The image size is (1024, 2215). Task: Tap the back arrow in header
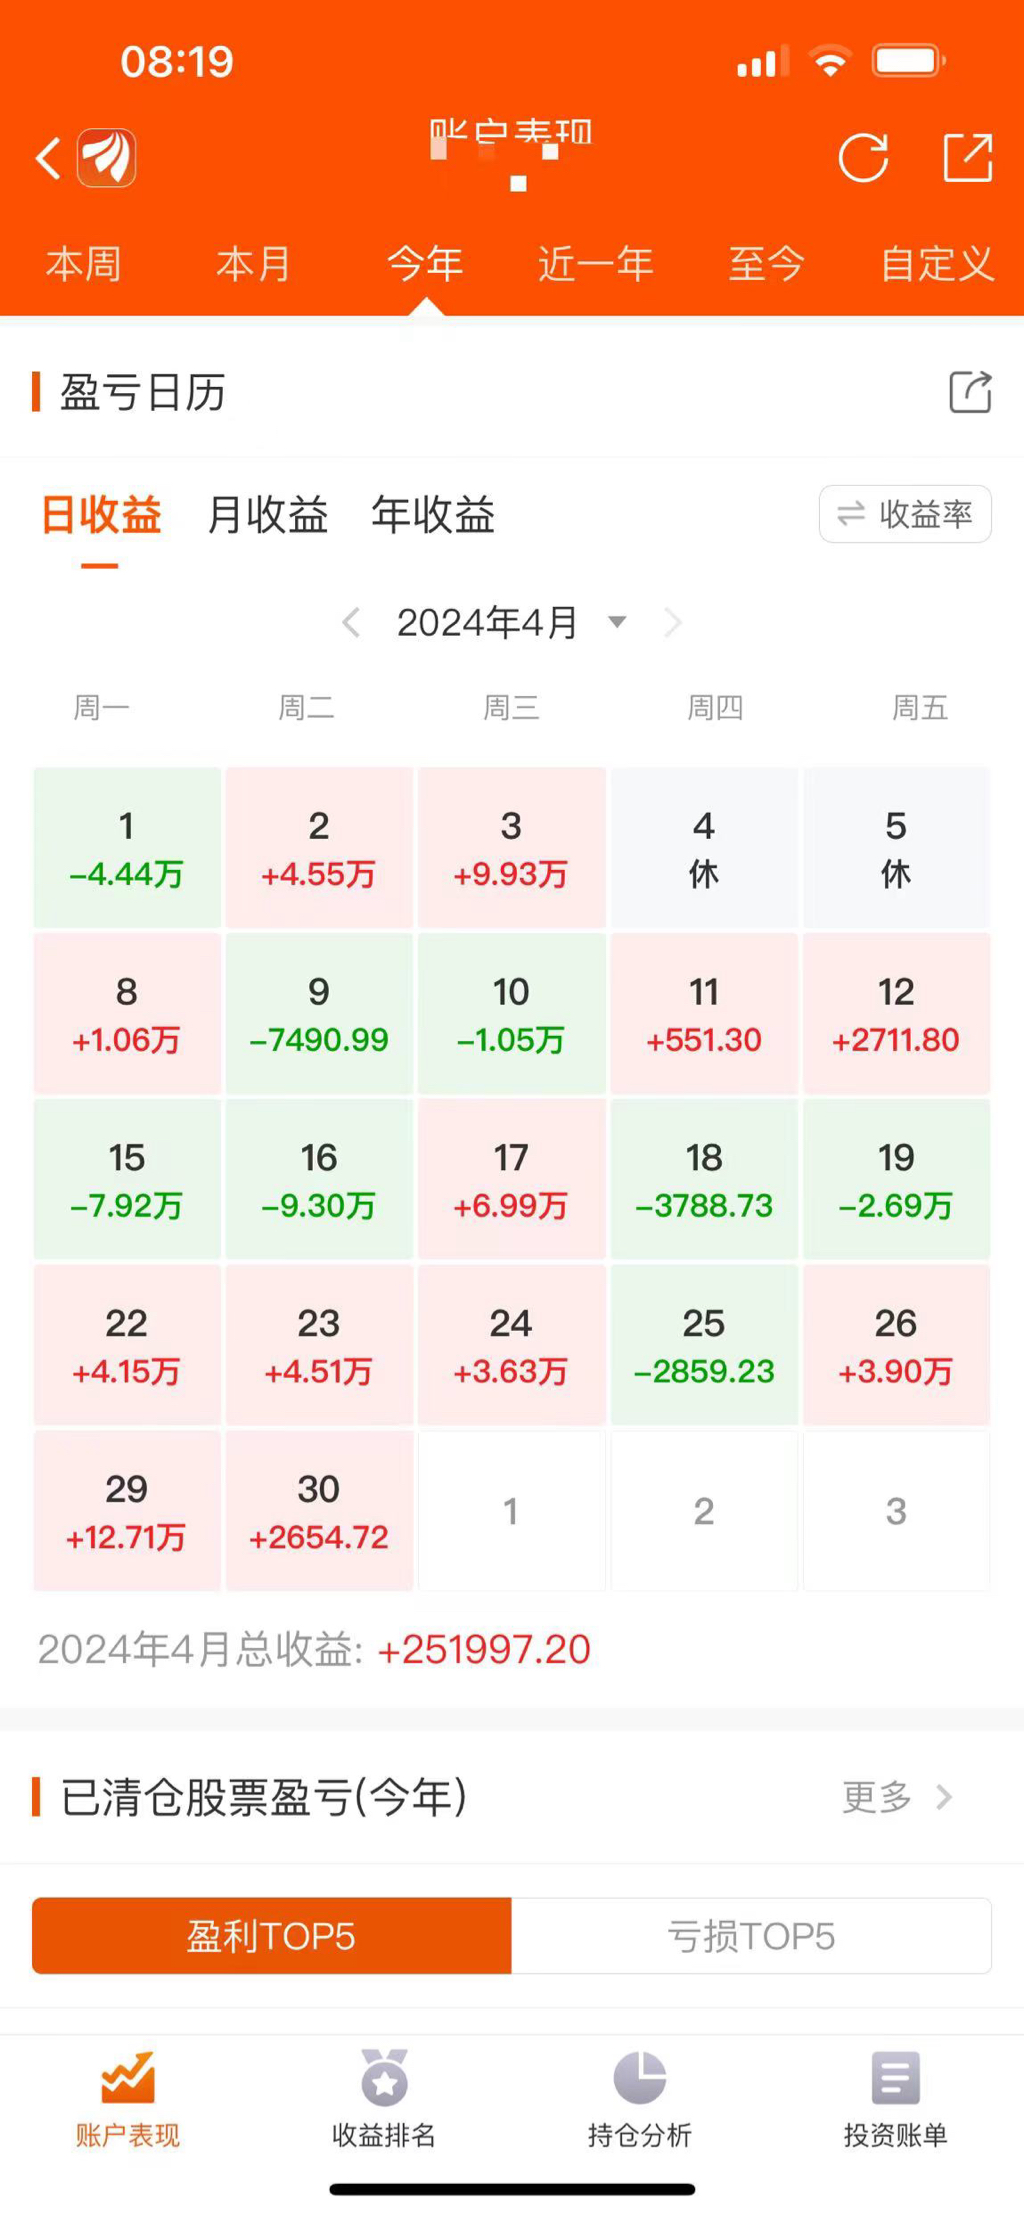tap(48, 158)
